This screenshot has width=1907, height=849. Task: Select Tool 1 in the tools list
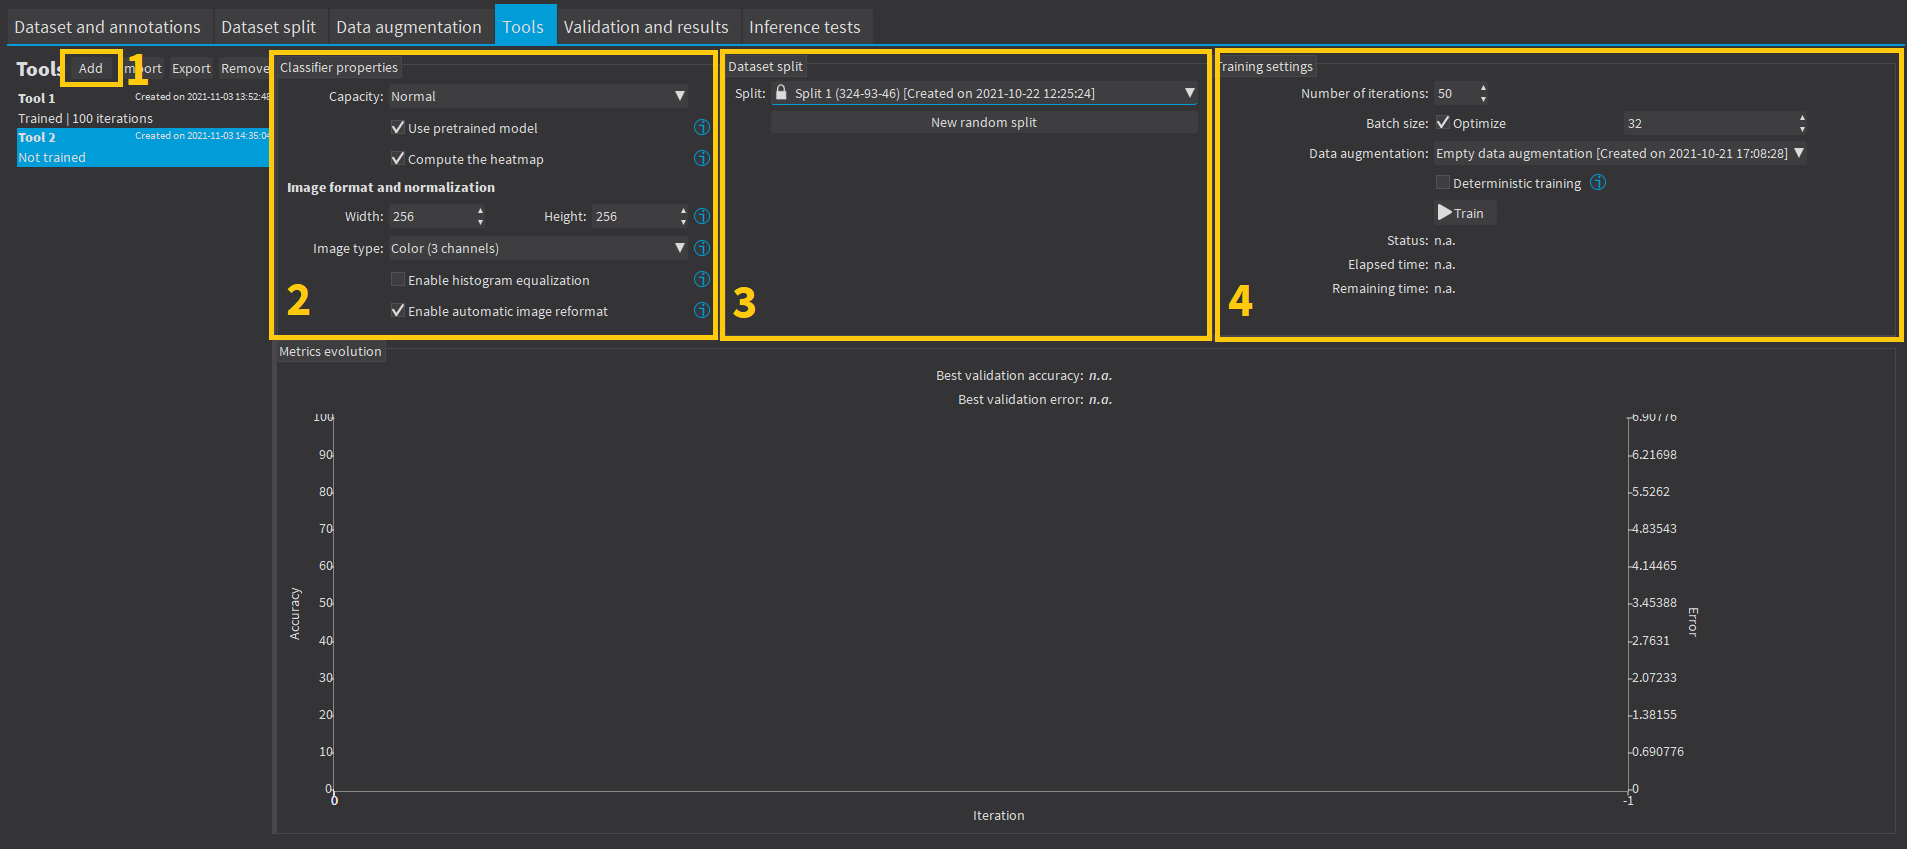click(143, 108)
